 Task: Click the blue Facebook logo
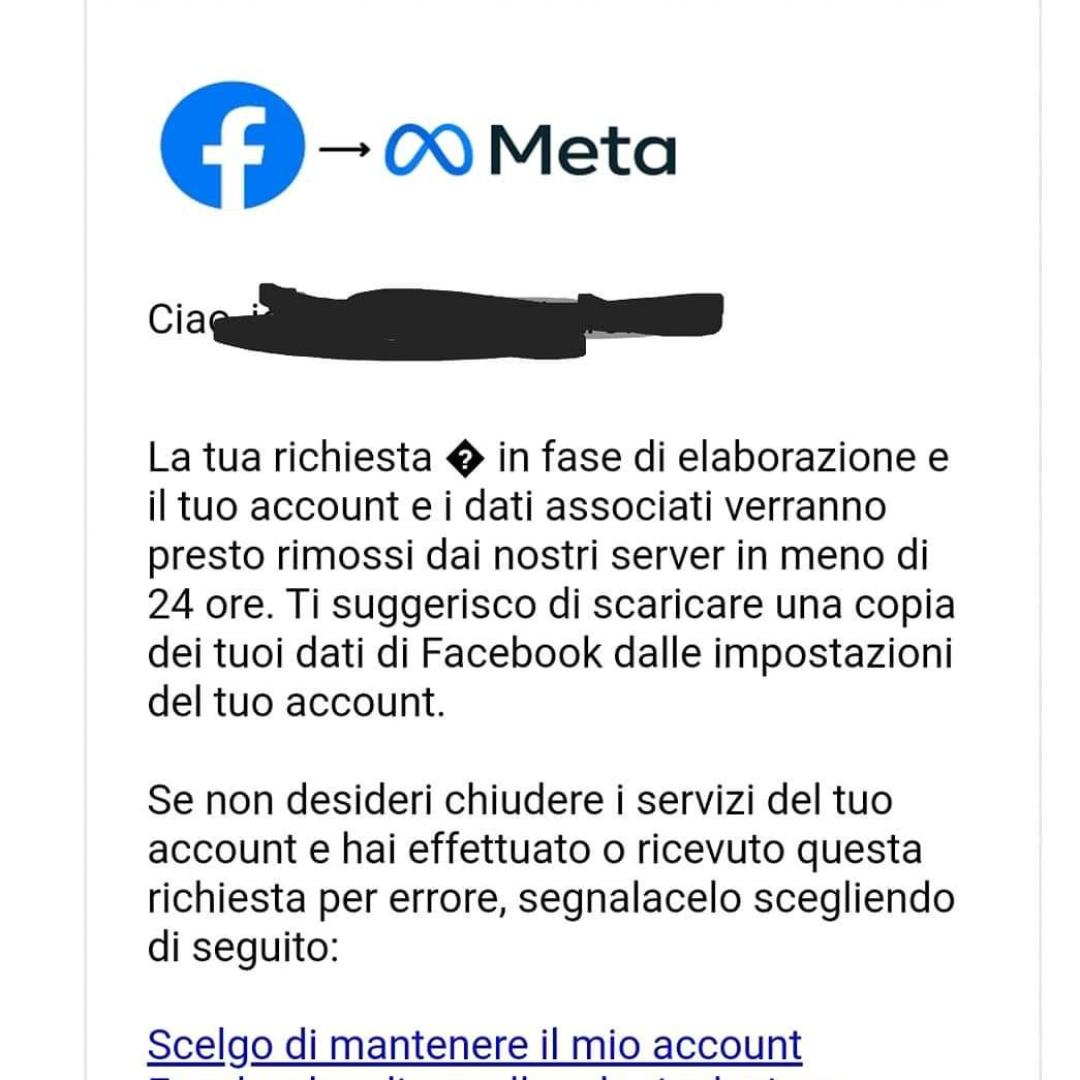pos(232,146)
